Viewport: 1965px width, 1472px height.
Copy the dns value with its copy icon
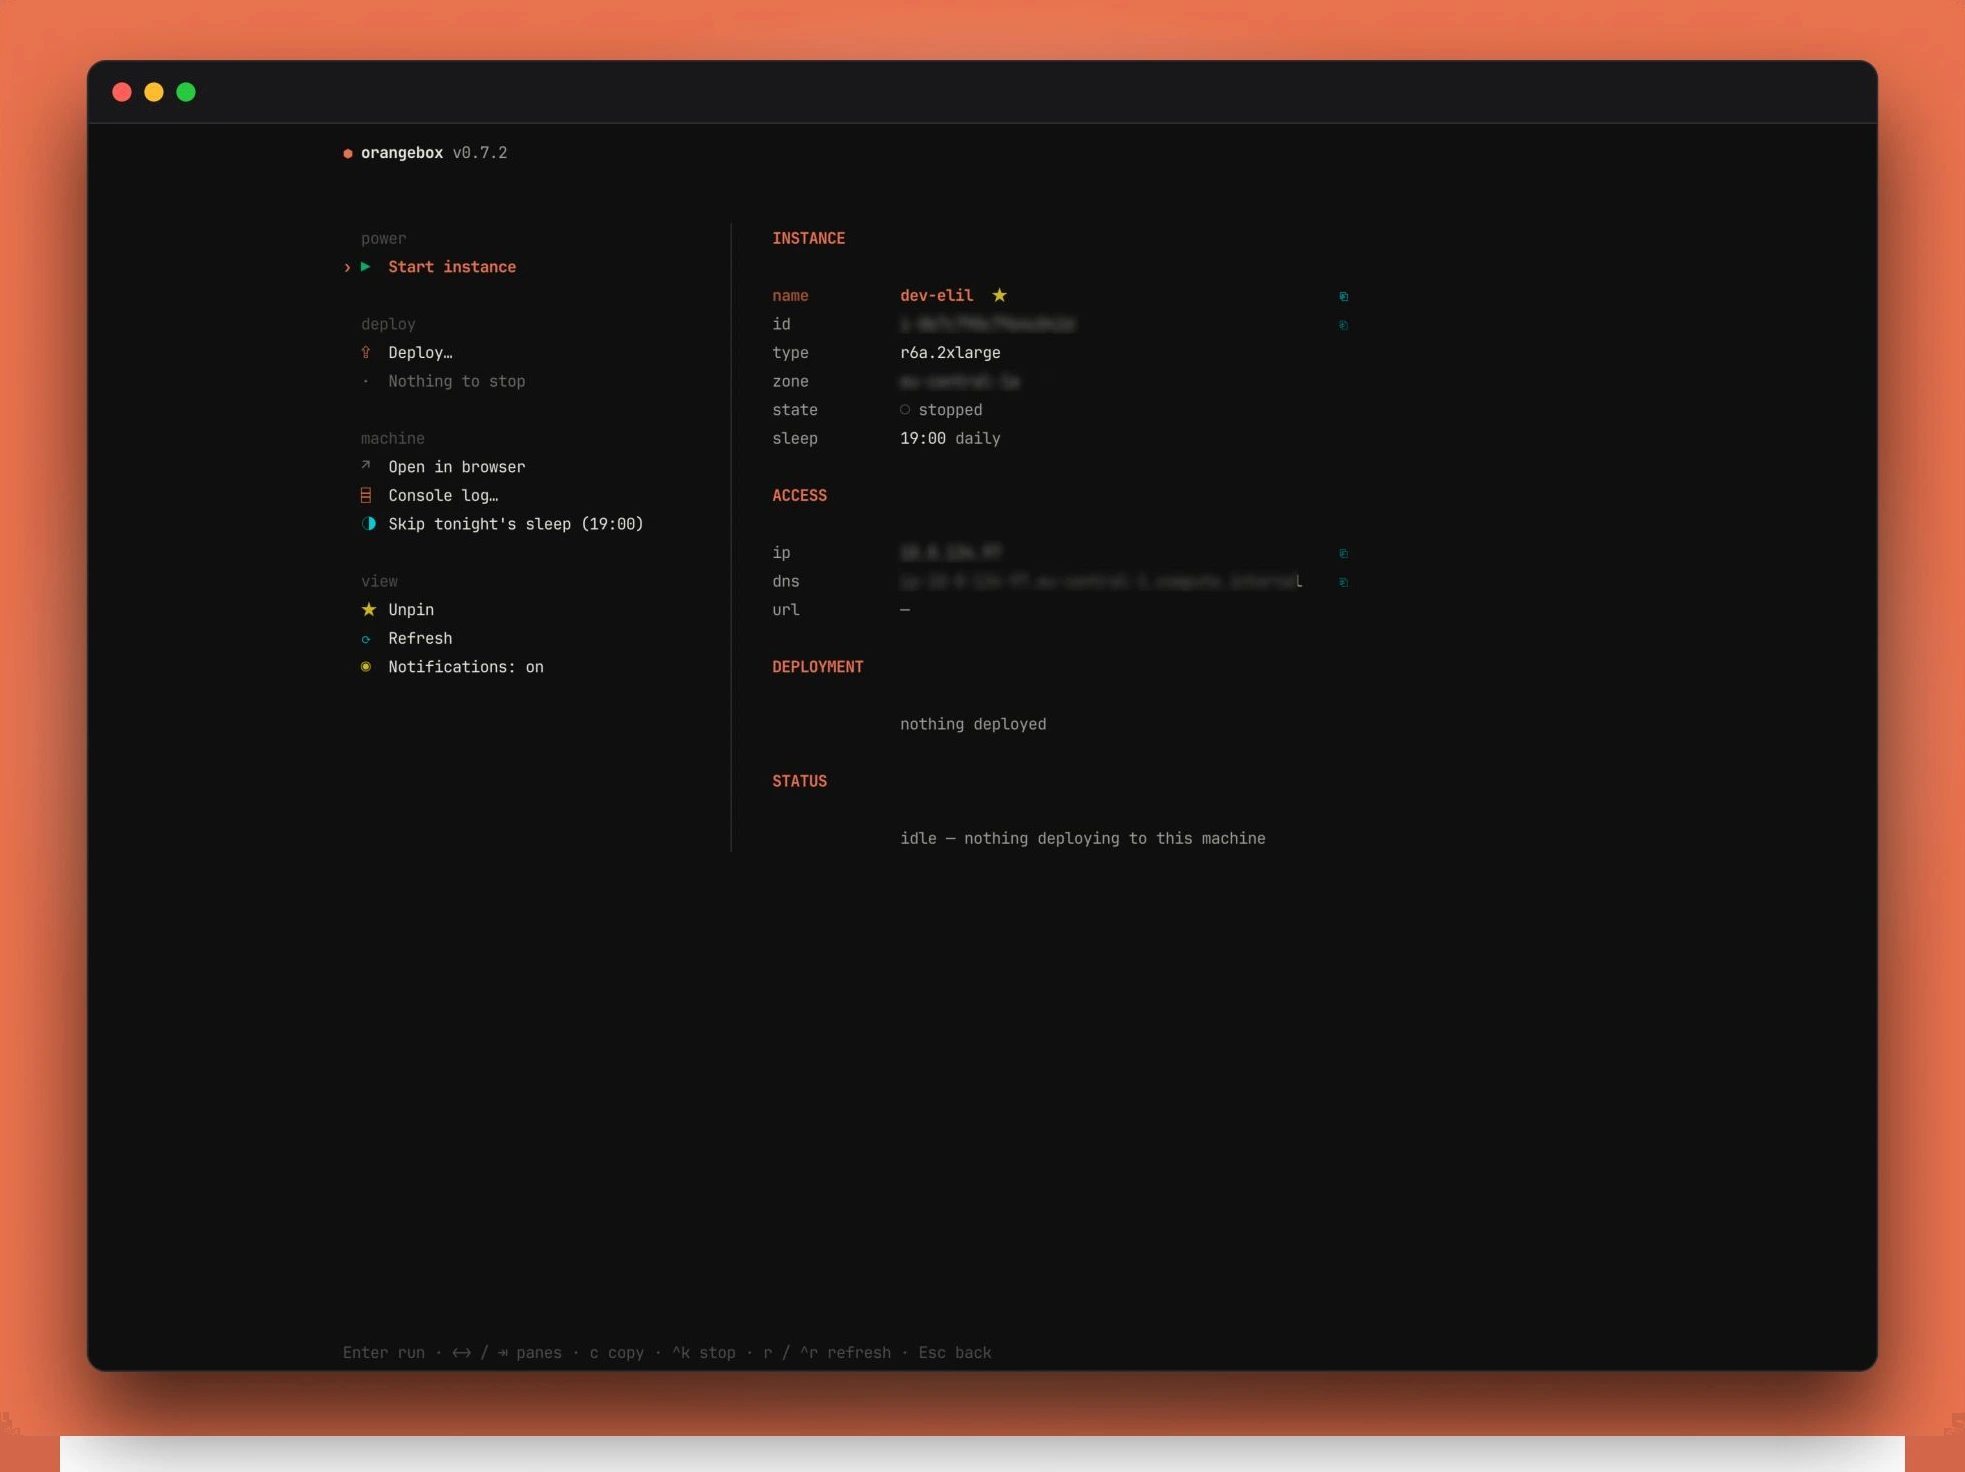pyautogui.click(x=1344, y=582)
